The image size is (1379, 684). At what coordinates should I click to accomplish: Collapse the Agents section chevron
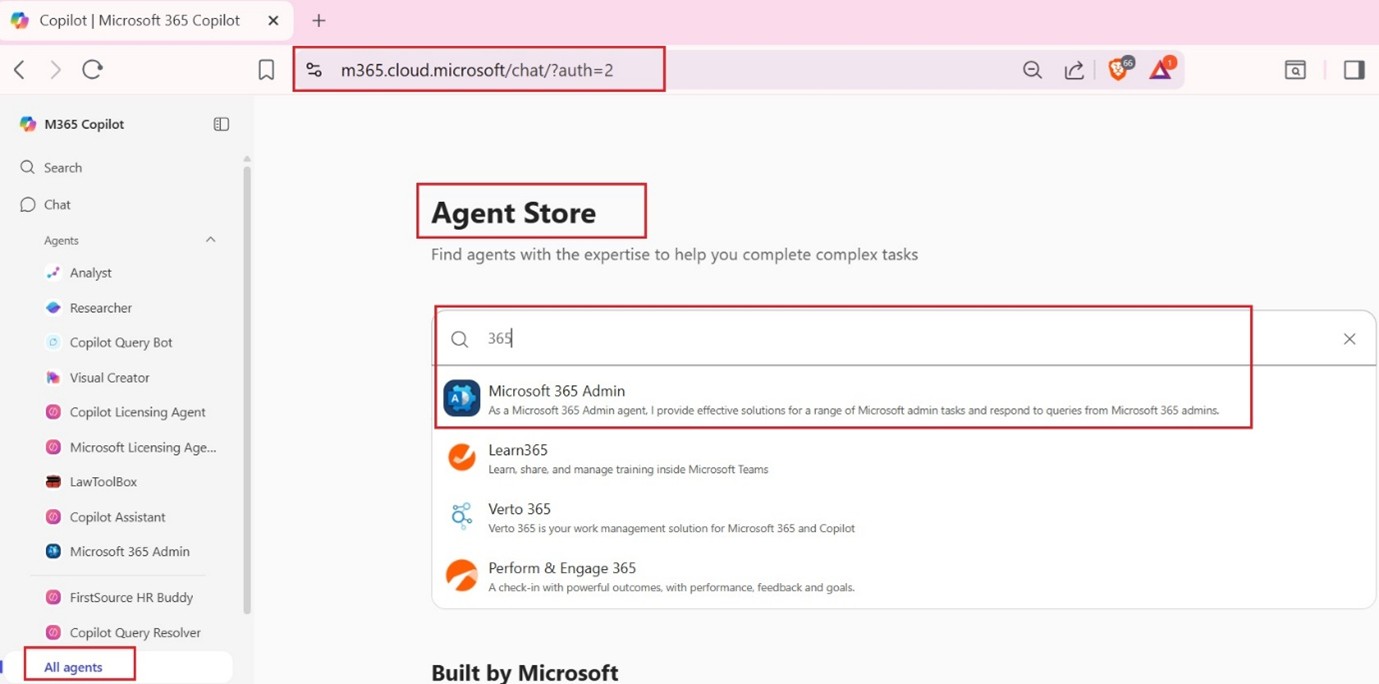(210, 240)
